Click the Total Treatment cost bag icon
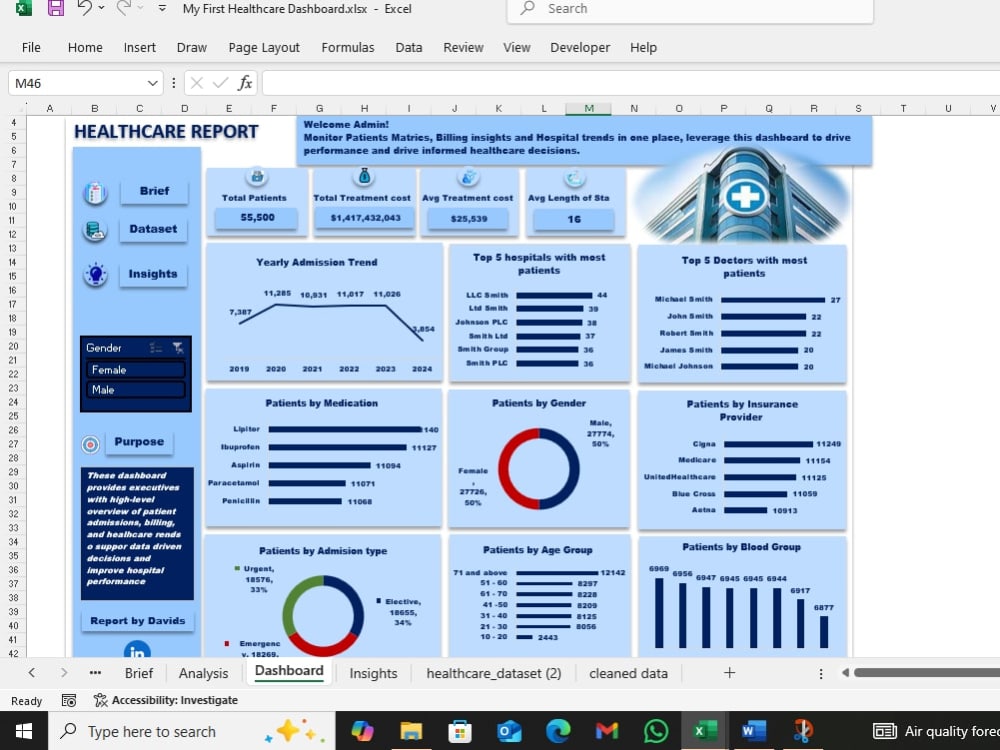This screenshot has width=1000, height=750. [x=364, y=175]
